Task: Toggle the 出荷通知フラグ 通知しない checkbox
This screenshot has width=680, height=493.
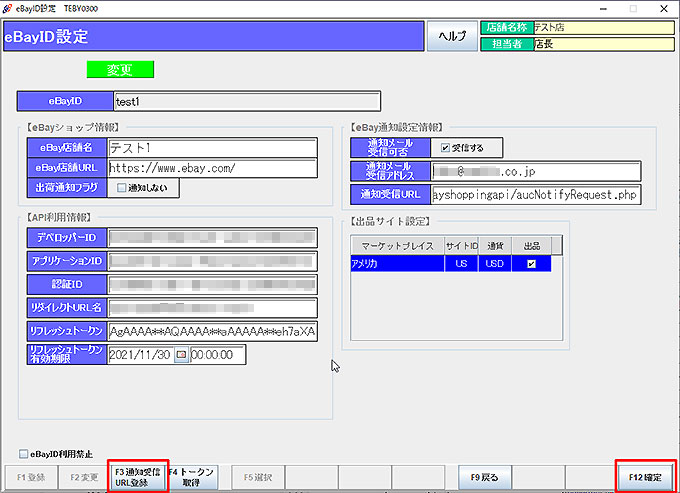Action: (x=123, y=188)
